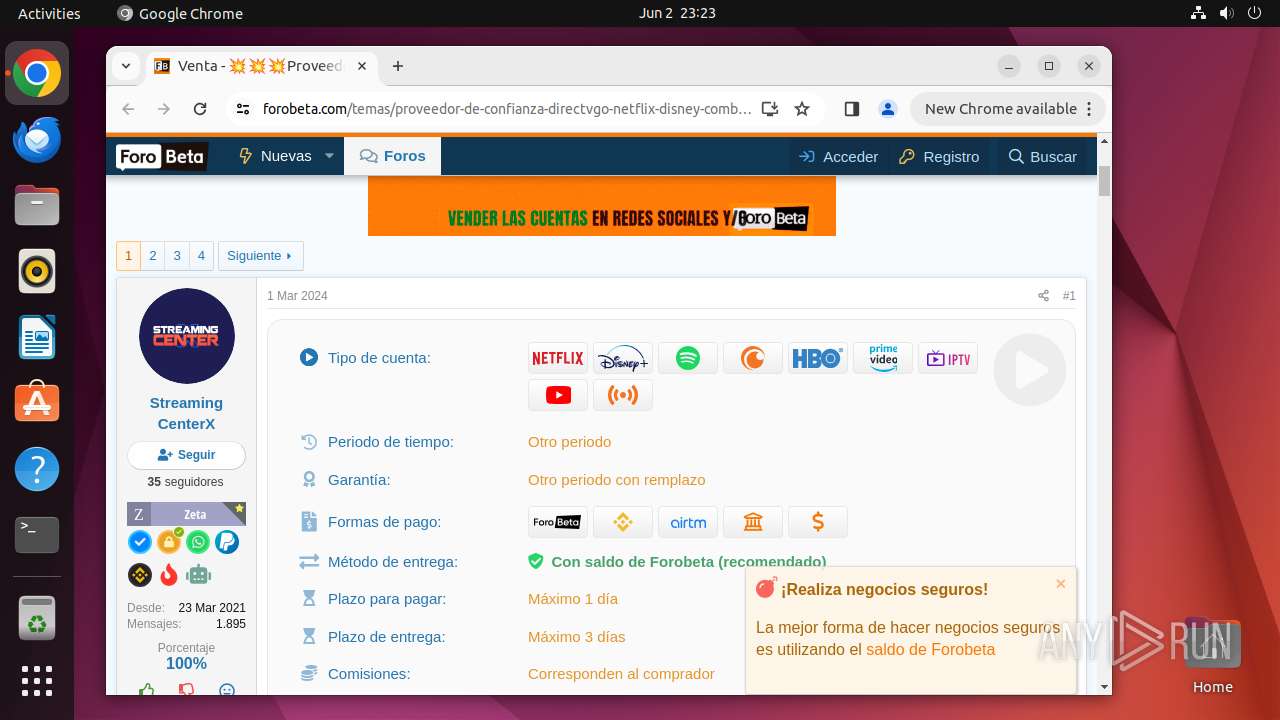Click Acceder to log in

839,156
